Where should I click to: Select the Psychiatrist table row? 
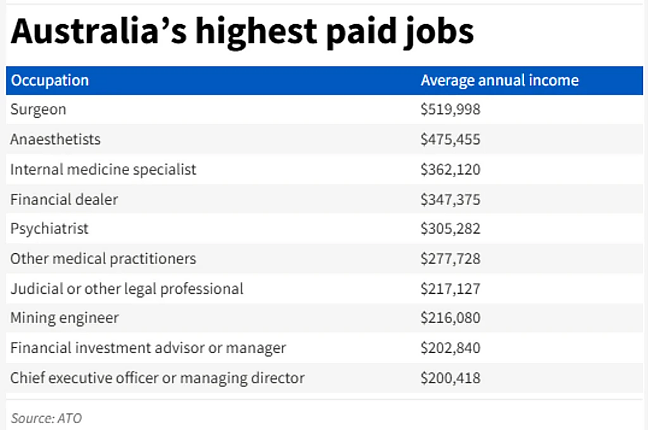(x=325, y=228)
